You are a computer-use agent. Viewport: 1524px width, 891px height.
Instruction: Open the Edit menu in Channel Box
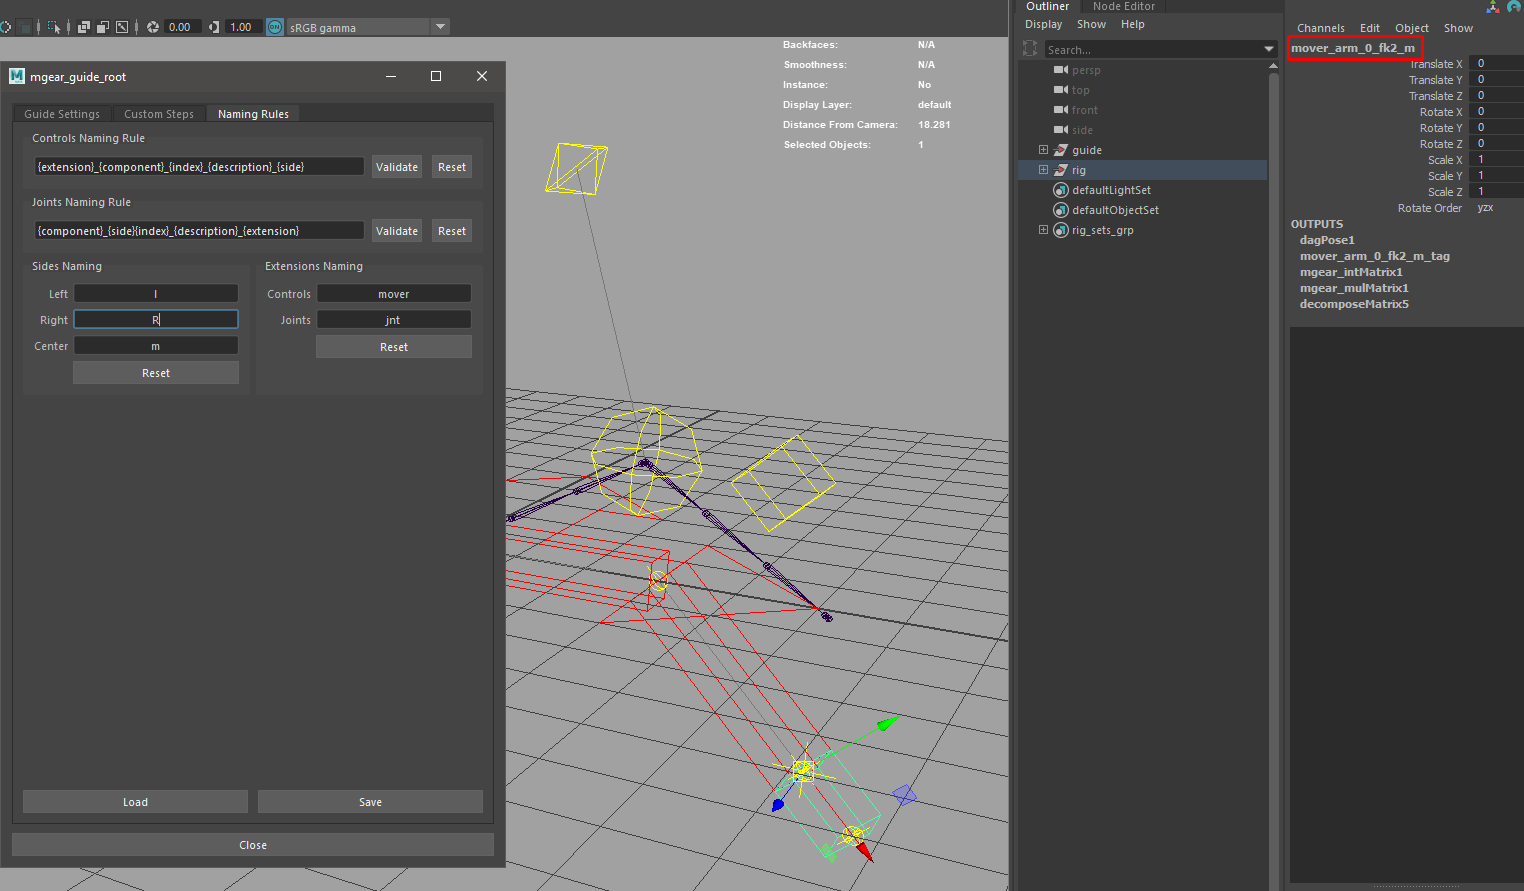pos(1369,28)
